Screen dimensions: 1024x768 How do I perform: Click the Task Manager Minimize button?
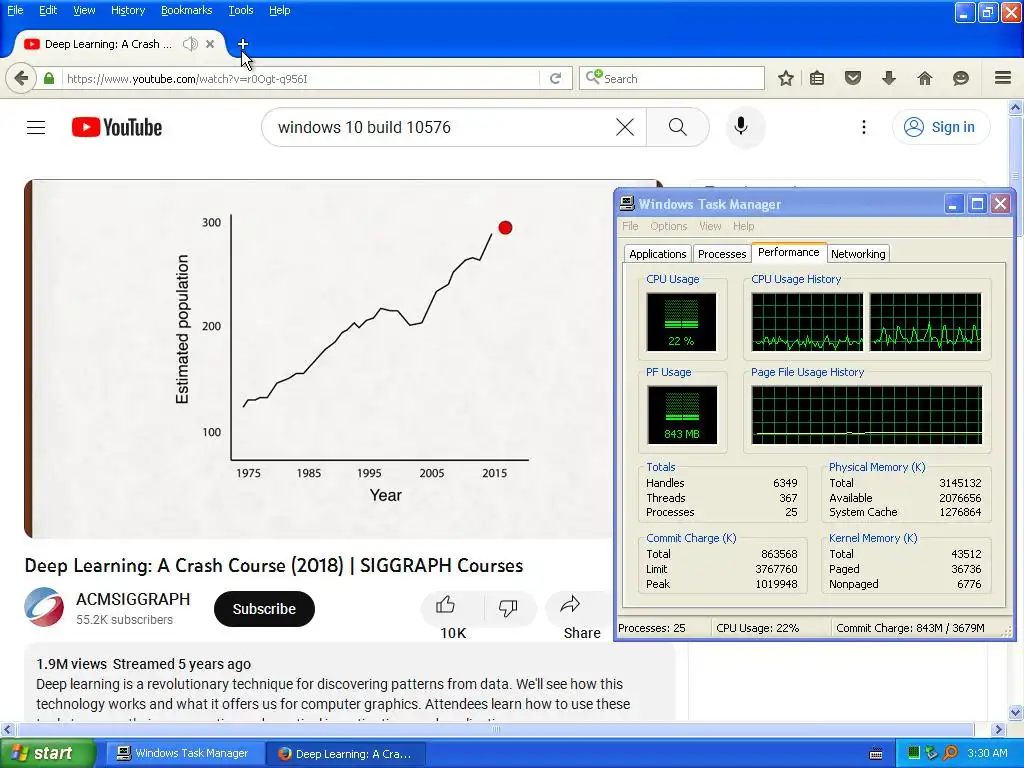(x=953, y=204)
